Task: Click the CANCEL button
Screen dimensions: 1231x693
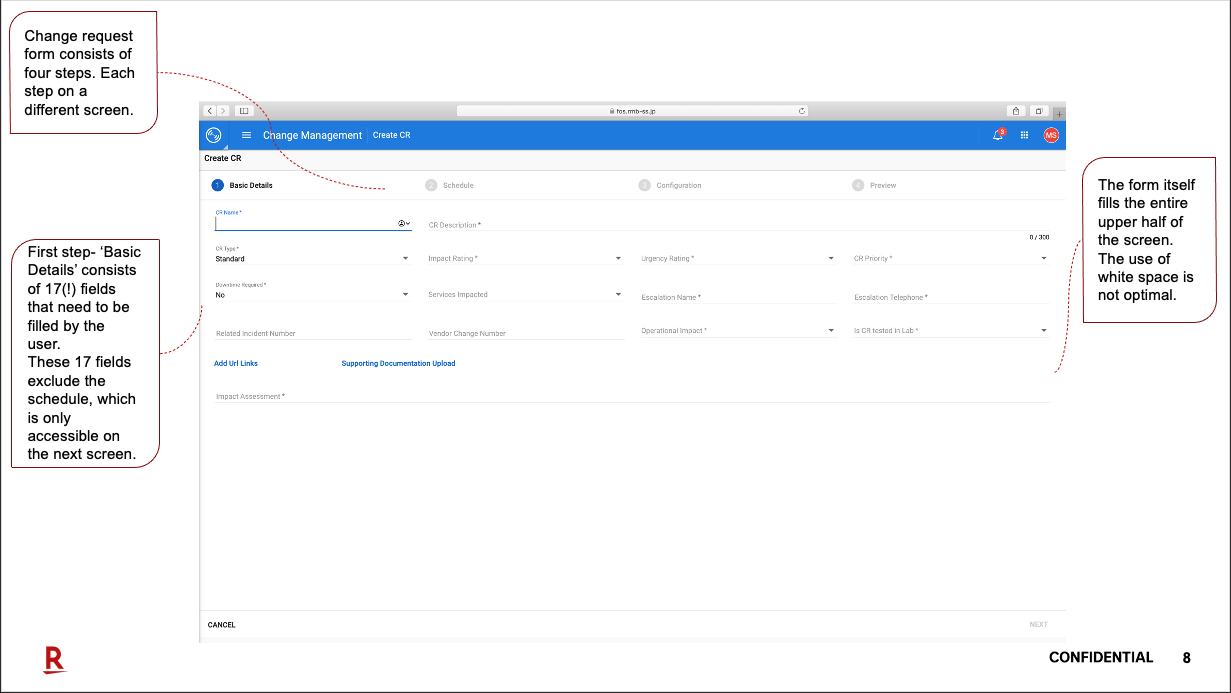Action: tap(222, 625)
